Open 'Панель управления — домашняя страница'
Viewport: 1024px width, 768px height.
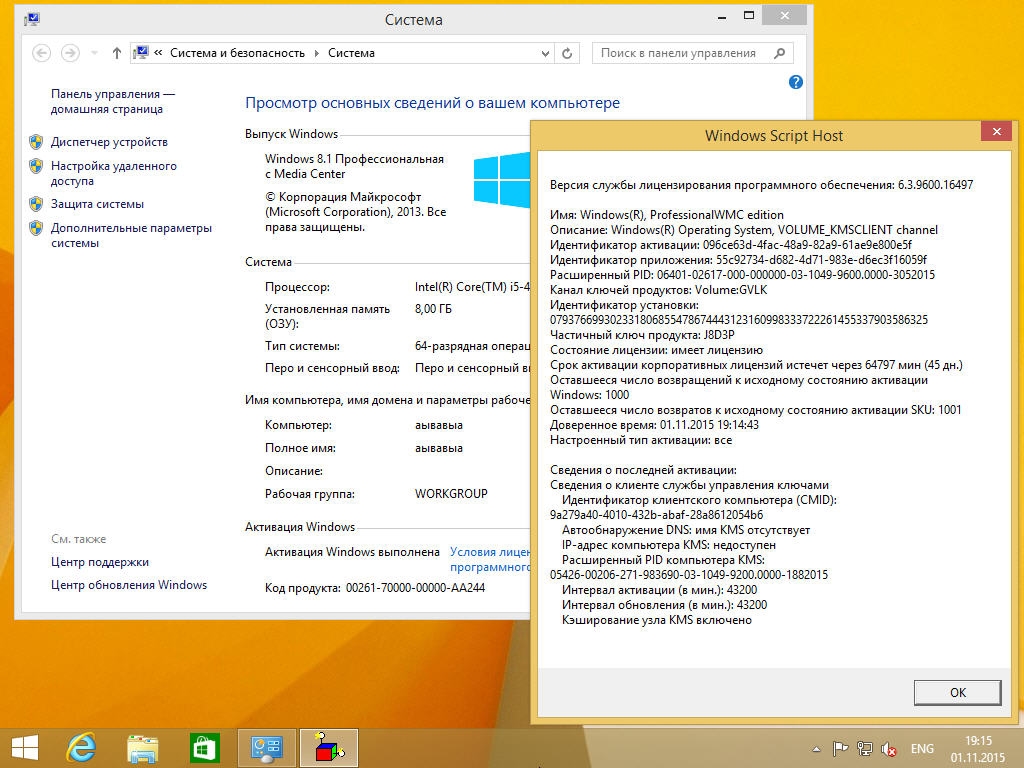pos(113,101)
